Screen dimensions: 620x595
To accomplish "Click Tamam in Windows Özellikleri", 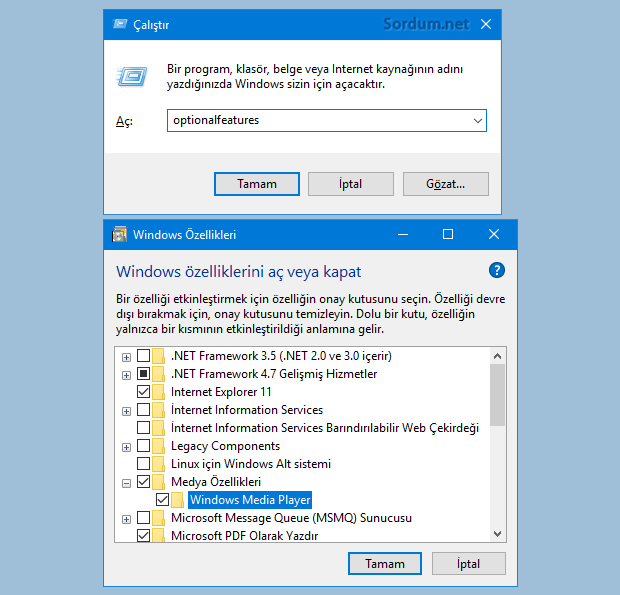I will click(385, 563).
